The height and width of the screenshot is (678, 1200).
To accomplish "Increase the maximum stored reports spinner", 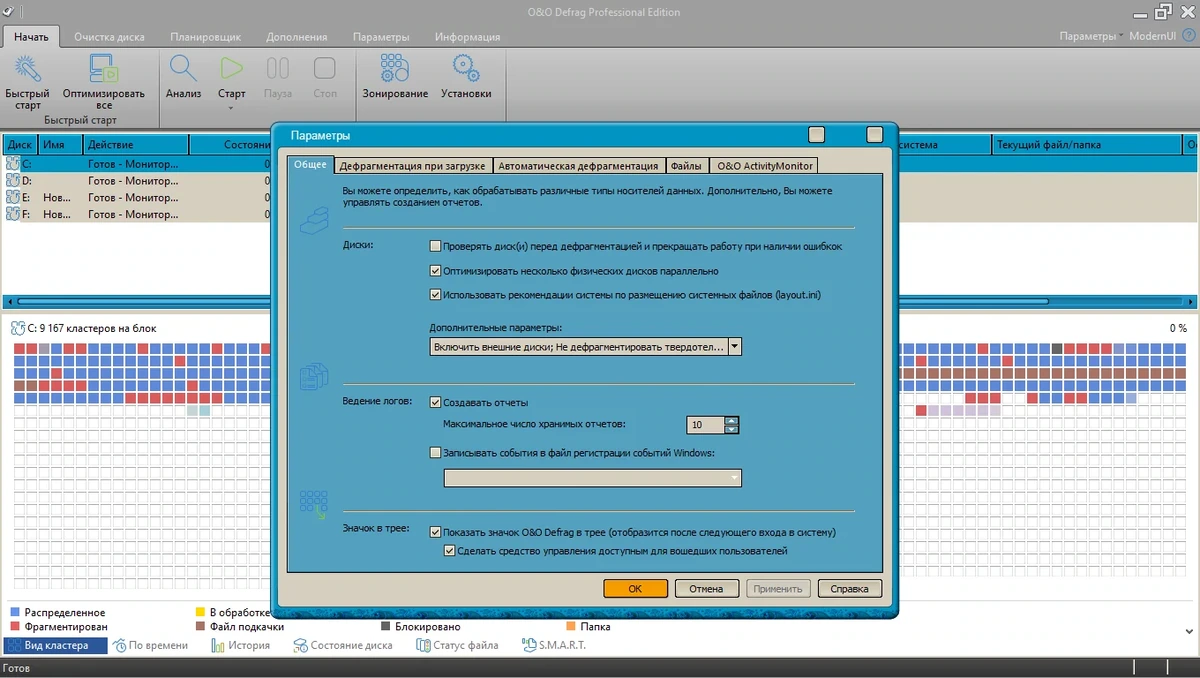I will pos(732,420).
